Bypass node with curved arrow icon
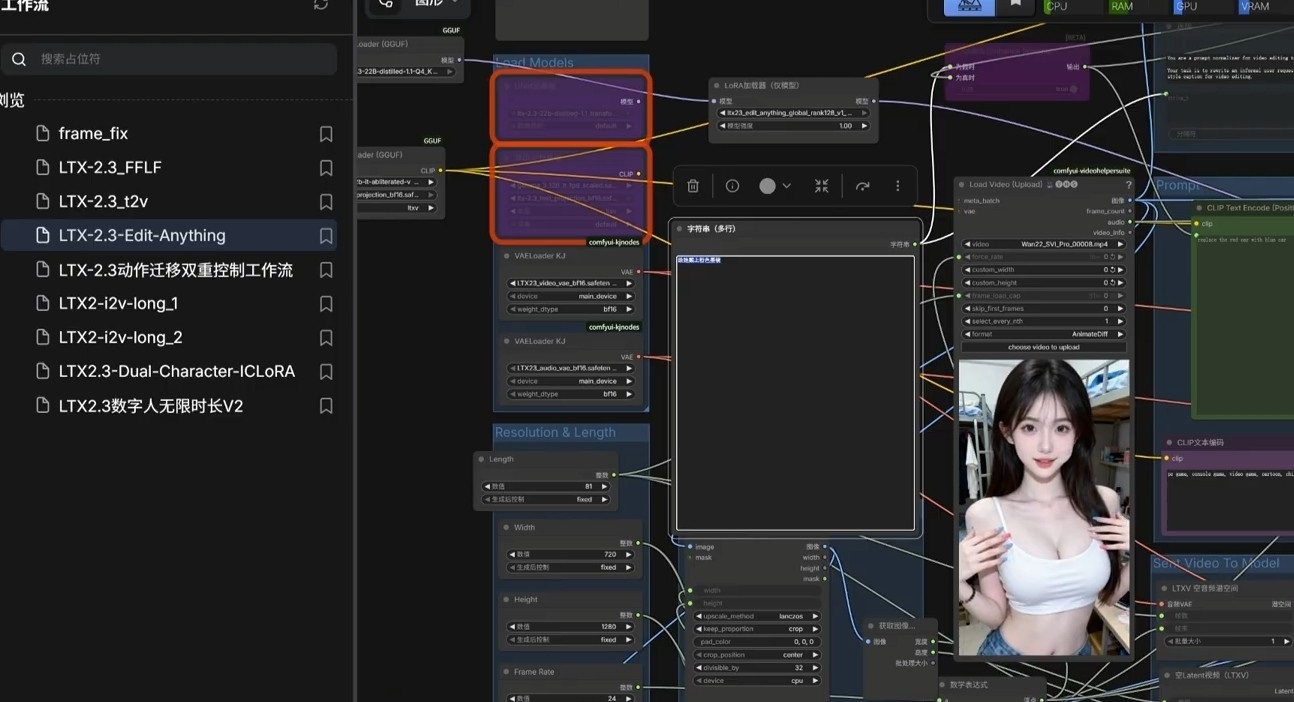 click(x=862, y=186)
